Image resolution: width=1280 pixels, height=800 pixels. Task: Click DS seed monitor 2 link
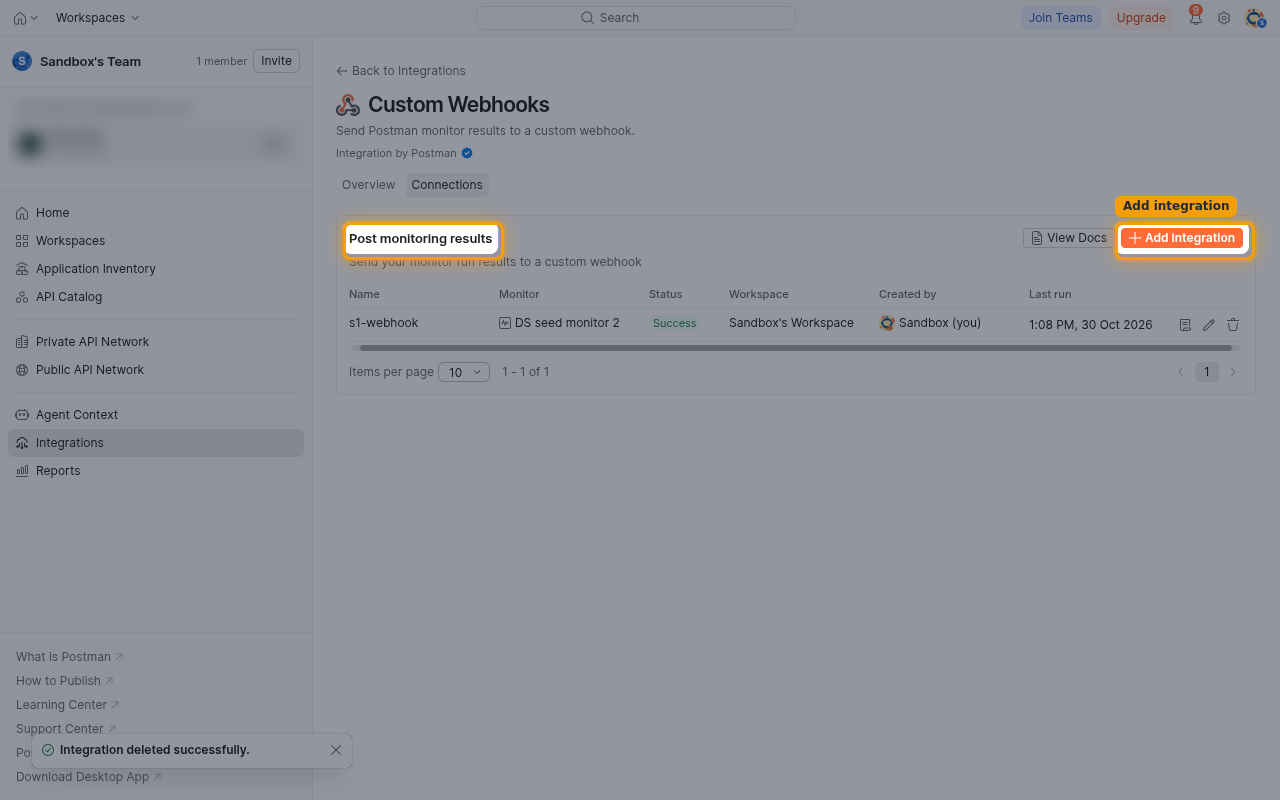coord(559,323)
